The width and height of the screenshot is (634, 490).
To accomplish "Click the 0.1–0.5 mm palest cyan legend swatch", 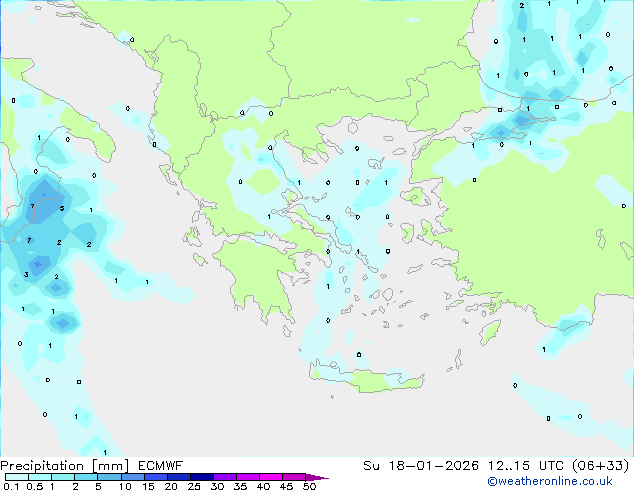I will tap(17, 477).
